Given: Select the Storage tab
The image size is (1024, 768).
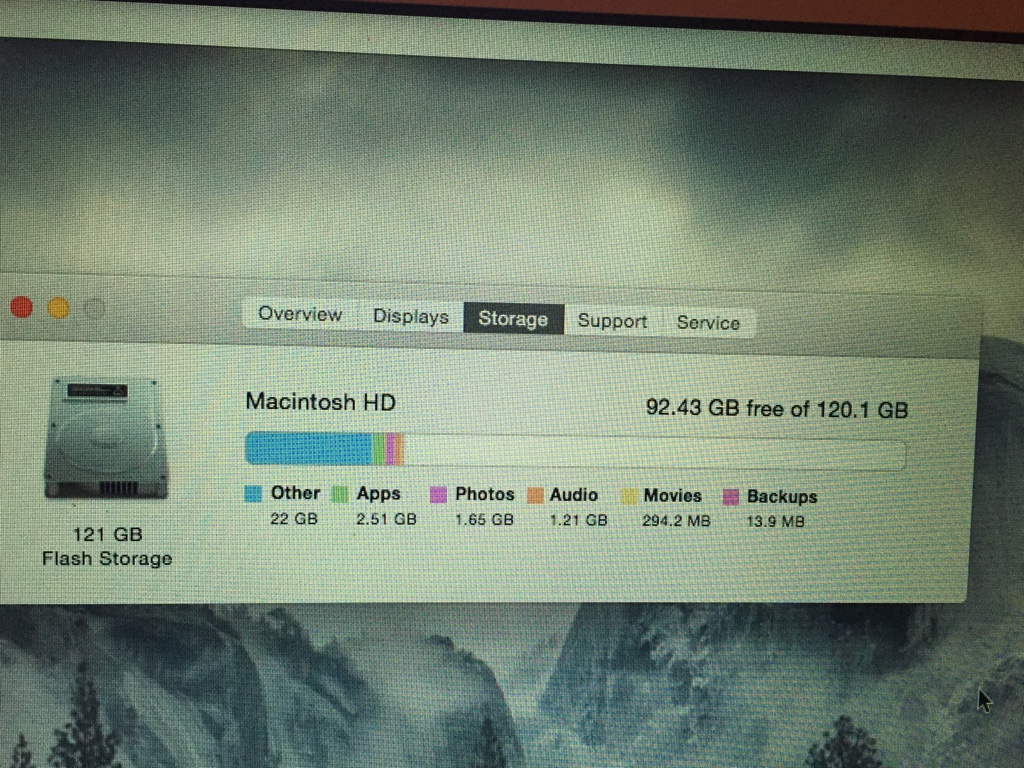Looking at the screenshot, I should [x=513, y=319].
